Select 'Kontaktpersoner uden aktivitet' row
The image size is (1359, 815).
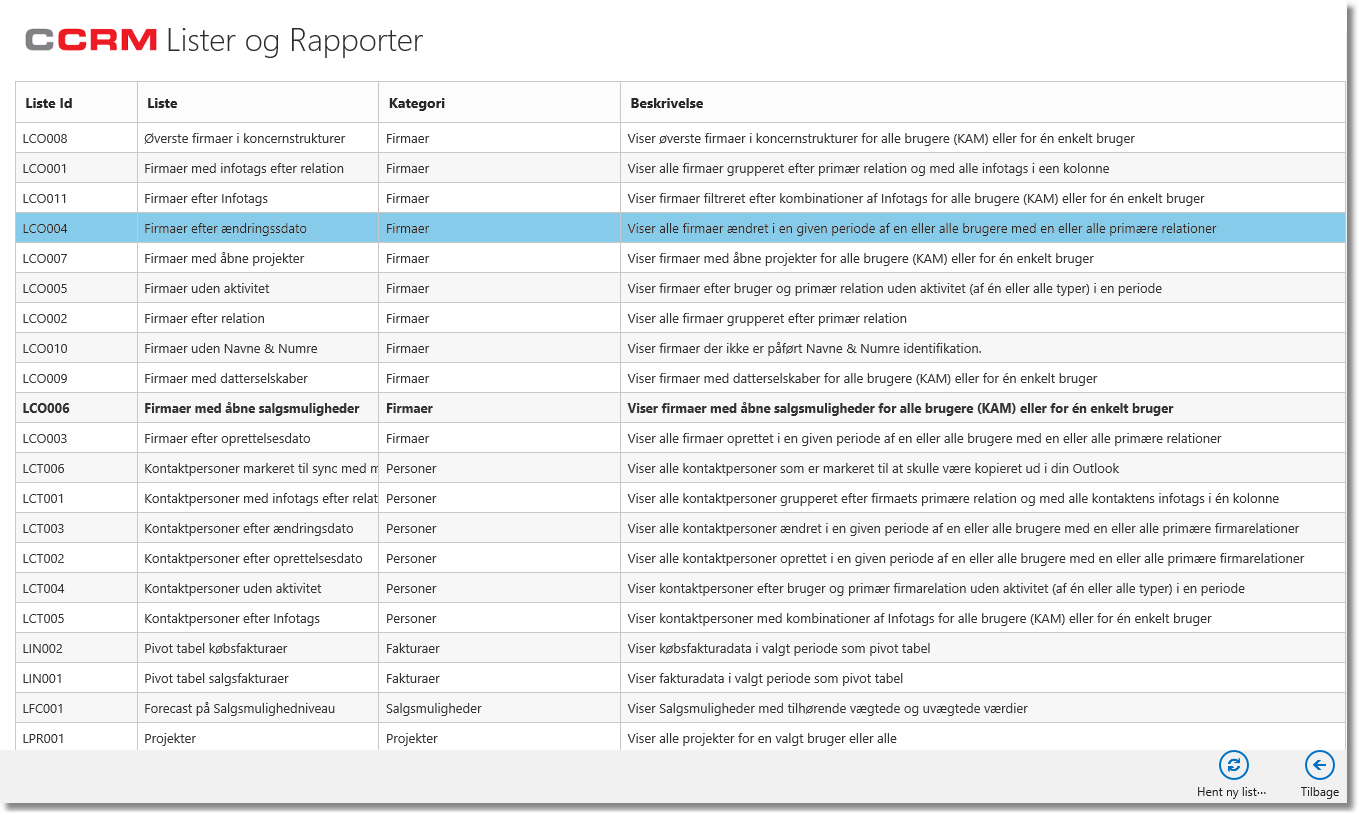click(x=680, y=588)
